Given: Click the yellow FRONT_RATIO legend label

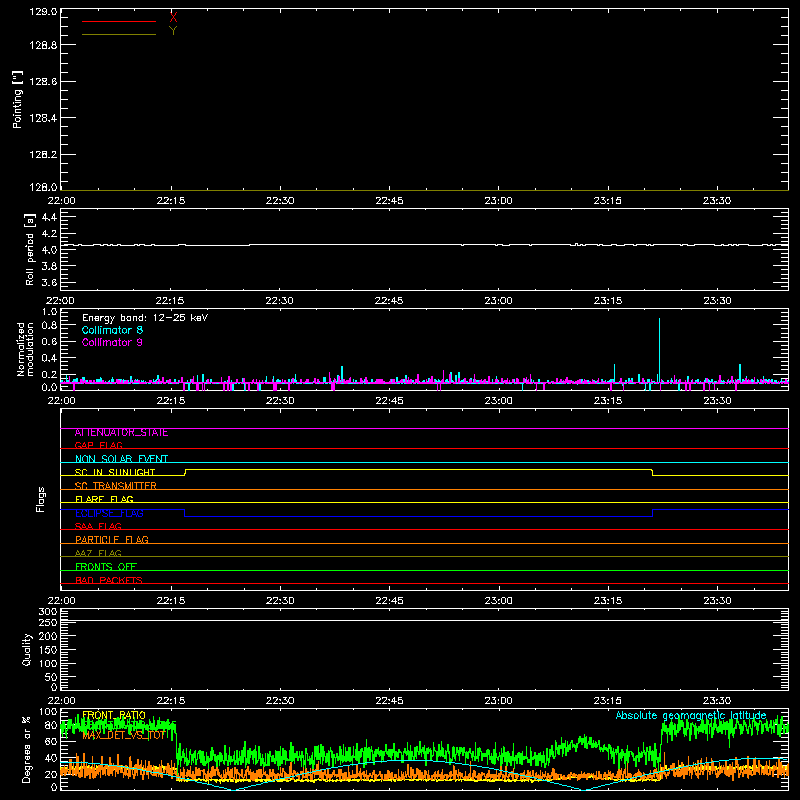Looking at the screenshot, I should [114, 715].
